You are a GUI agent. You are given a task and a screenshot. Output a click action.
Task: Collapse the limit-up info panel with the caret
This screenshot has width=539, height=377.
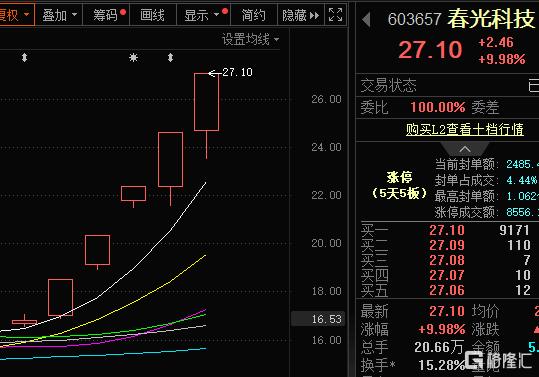point(465,149)
